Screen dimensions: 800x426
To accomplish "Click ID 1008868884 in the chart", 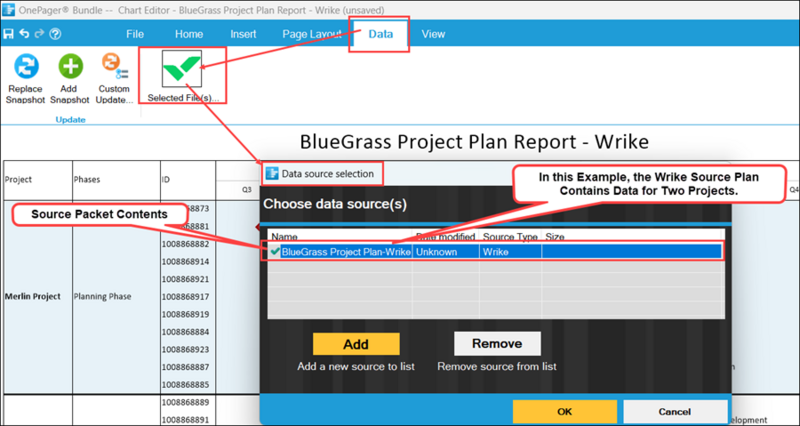I will [185, 332].
